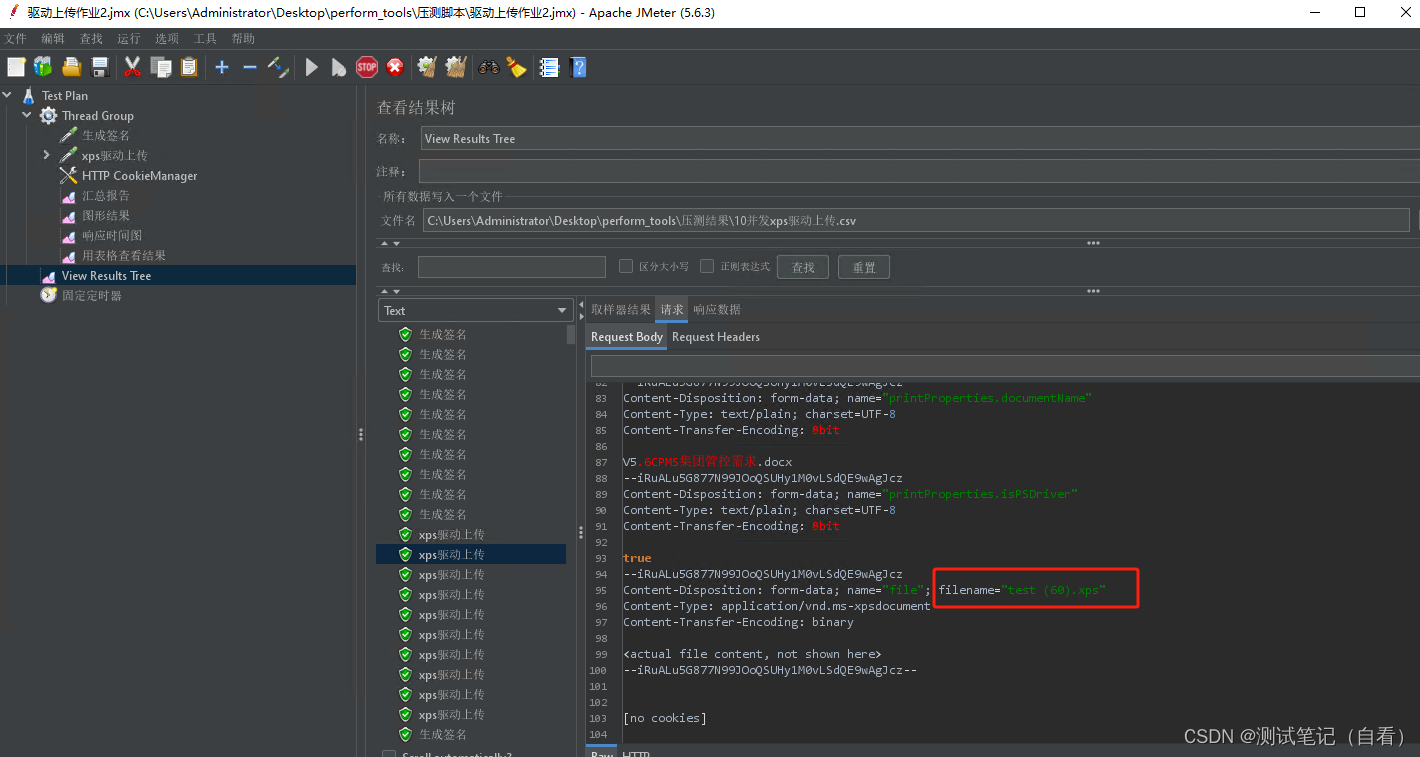
Task: Switch to the 请求 tab
Action: 672,309
